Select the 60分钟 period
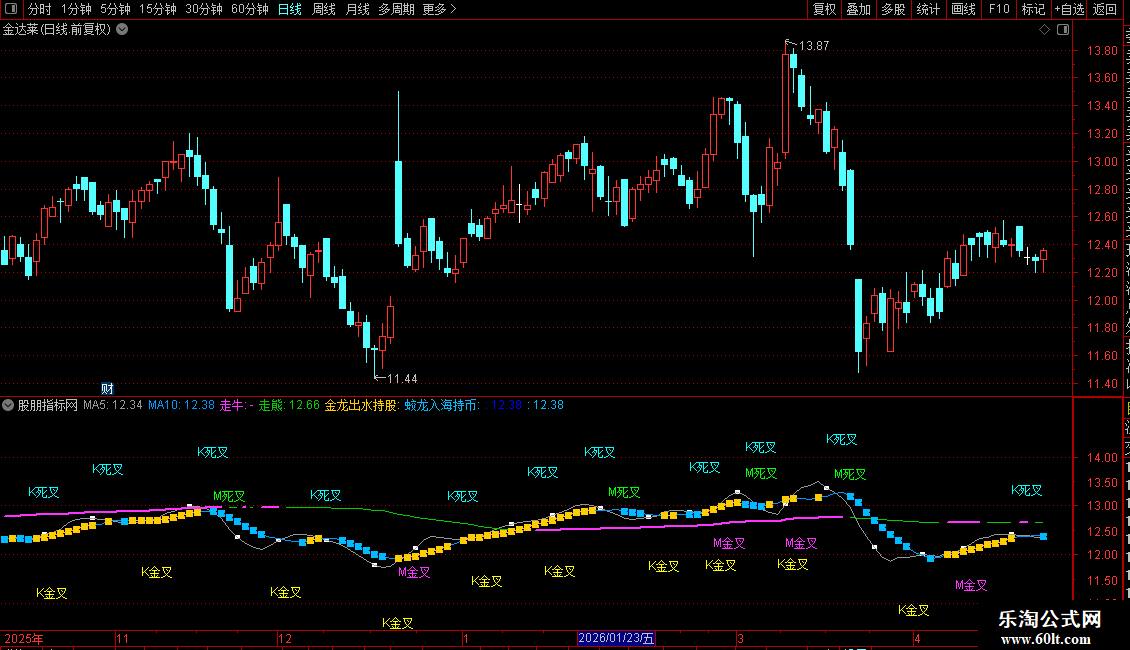This screenshot has height=650, width=1130. pyautogui.click(x=250, y=9)
